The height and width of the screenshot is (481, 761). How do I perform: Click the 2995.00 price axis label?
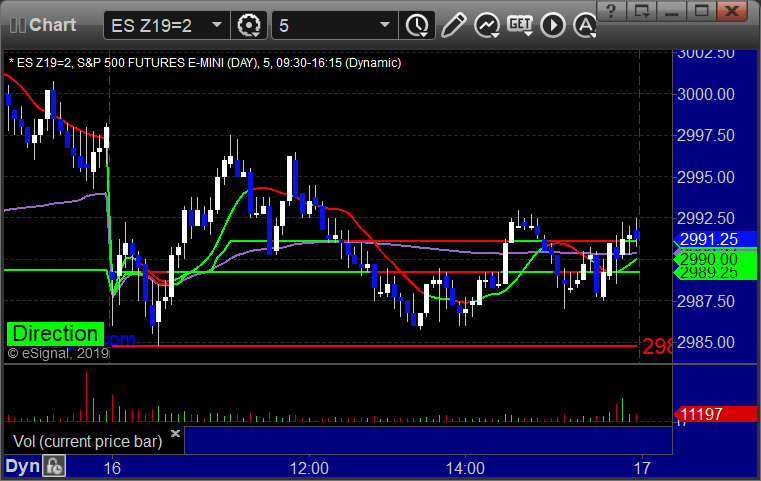(706, 177)
